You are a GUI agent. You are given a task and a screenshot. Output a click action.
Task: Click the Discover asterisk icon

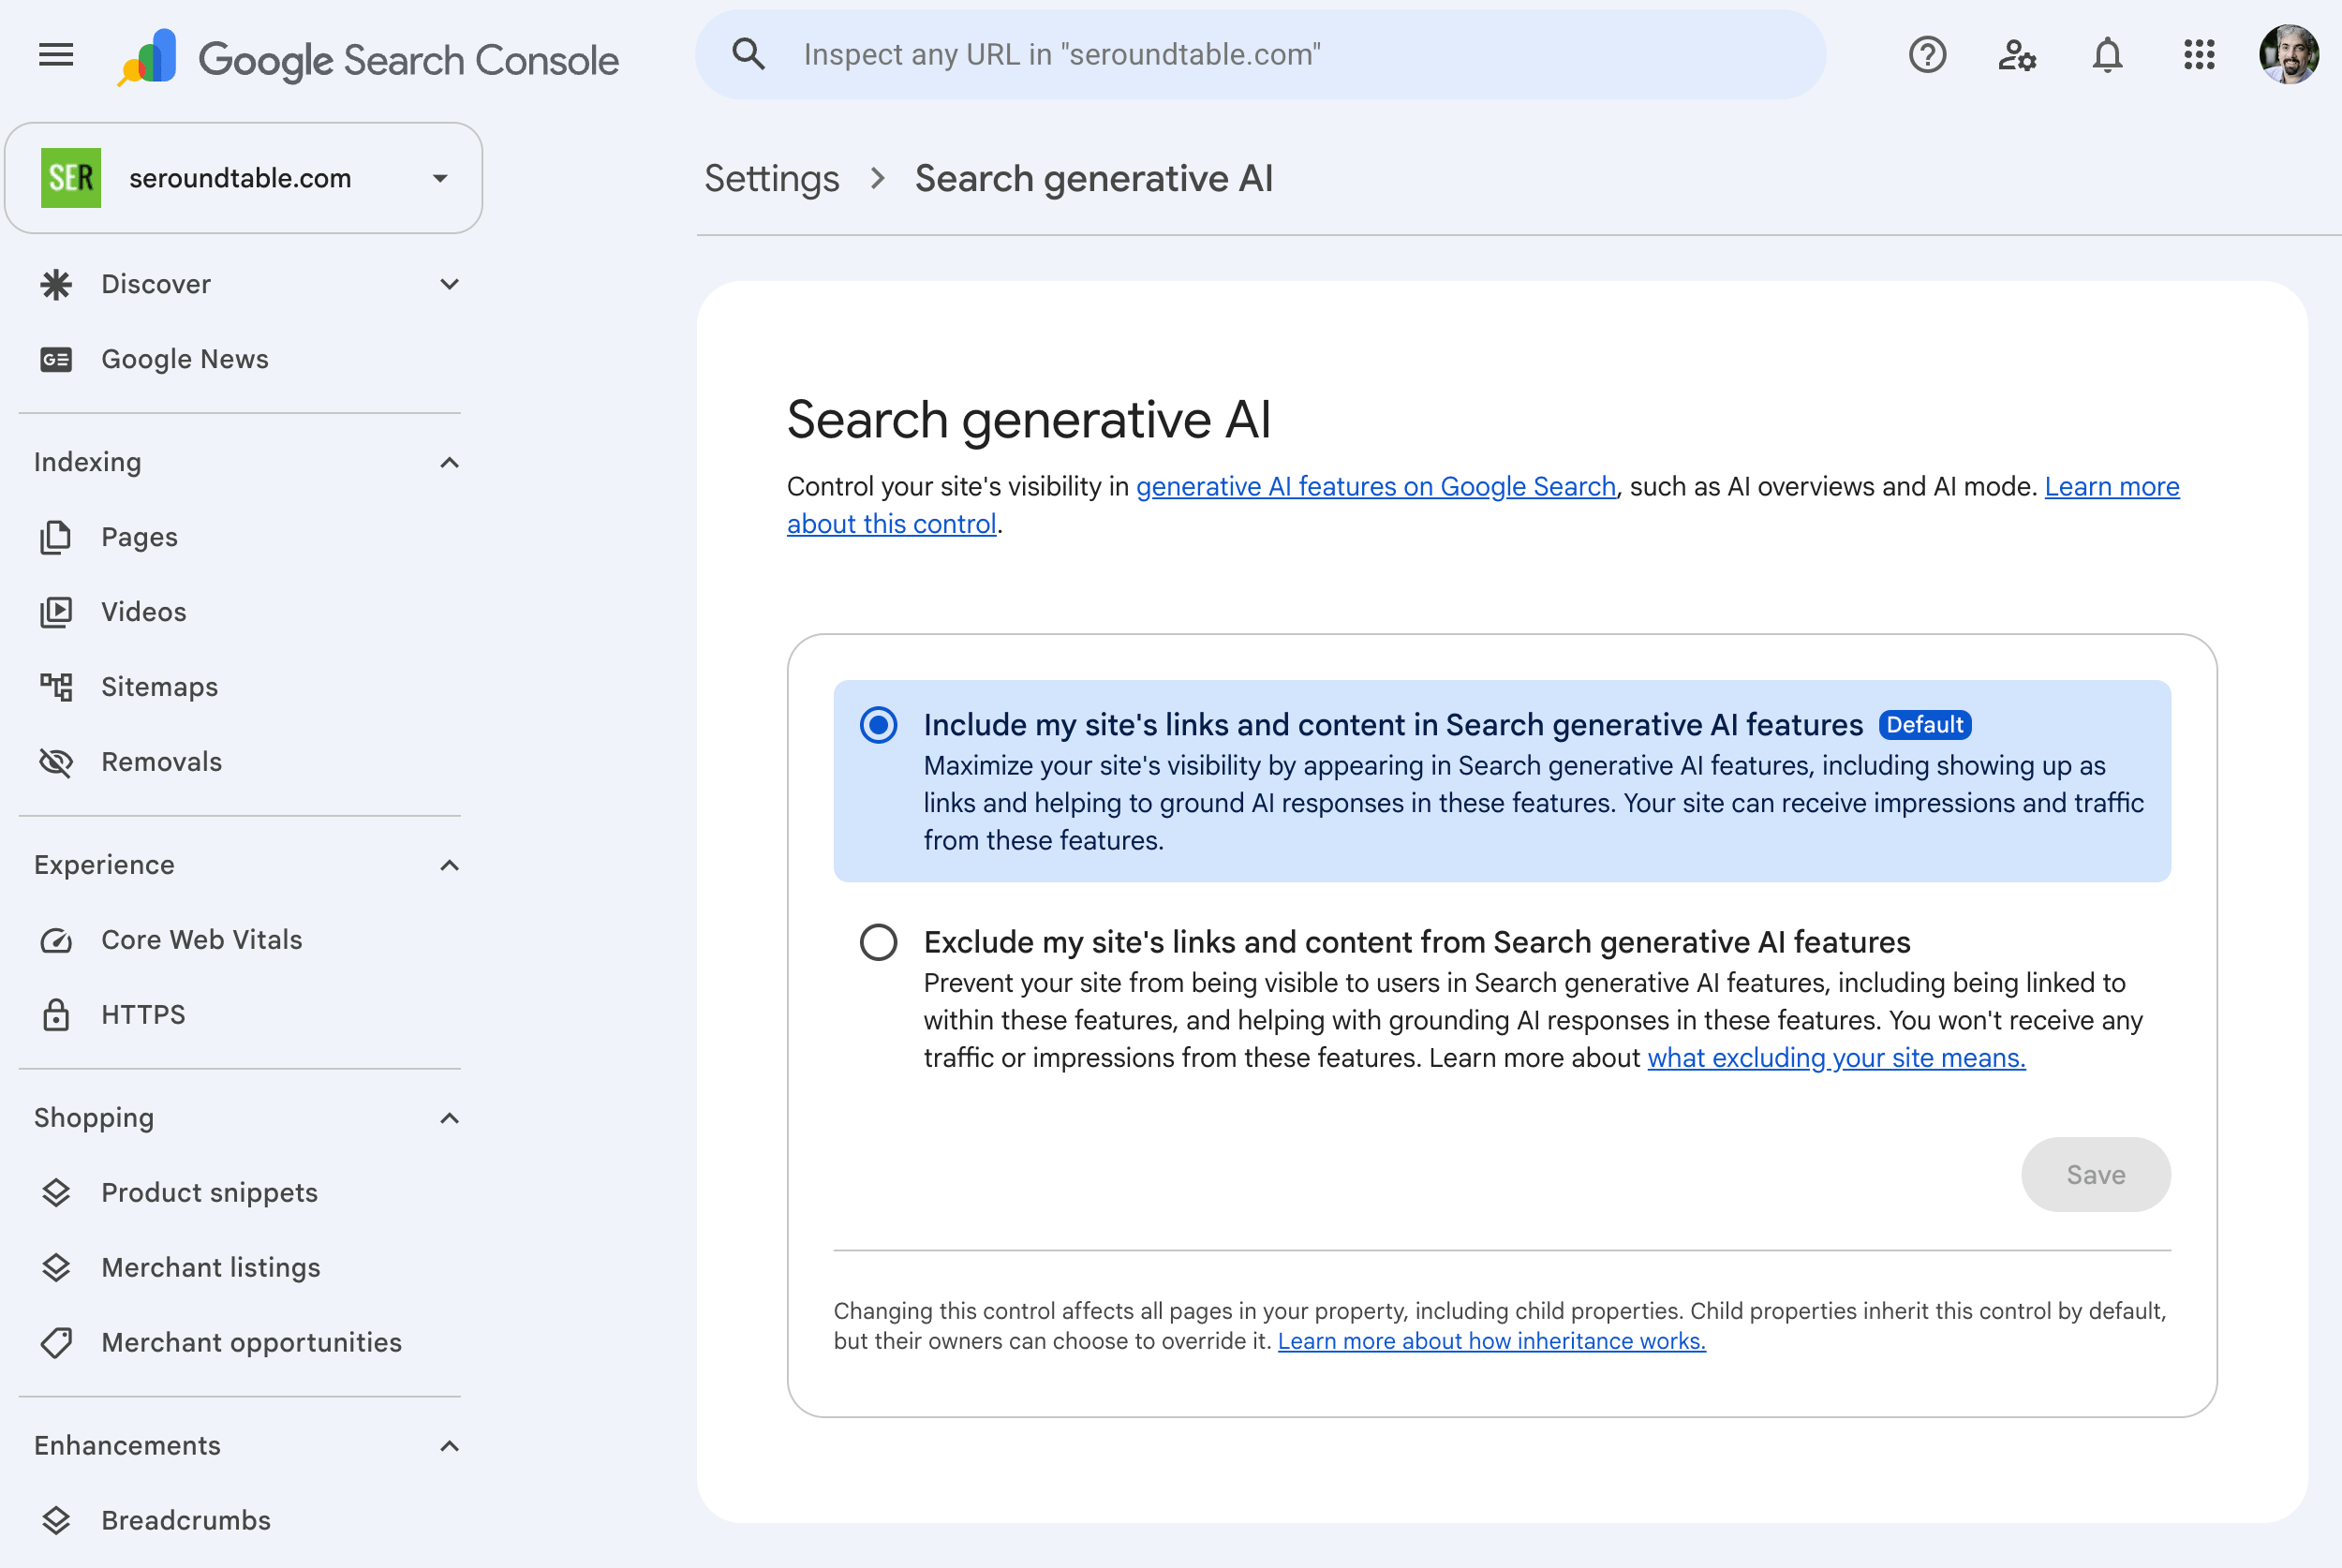pos(56,285)
